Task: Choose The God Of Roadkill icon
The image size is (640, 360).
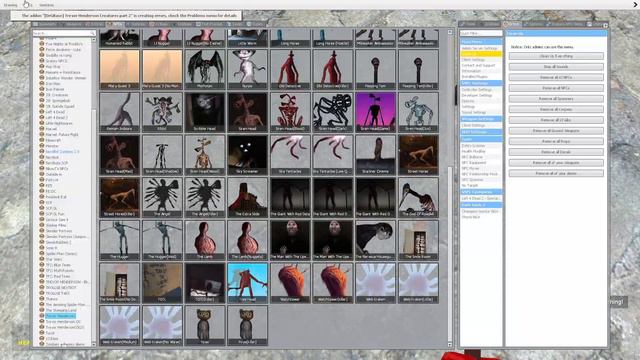Action: click(x=418, y=197)
